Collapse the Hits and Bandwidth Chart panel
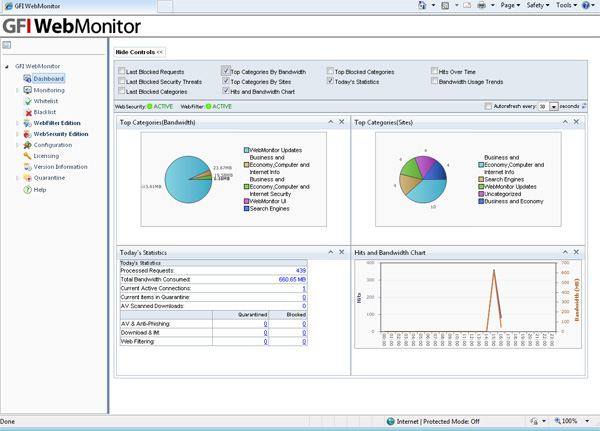The width and height of the screenshot is (600, 431). [564, 252]
